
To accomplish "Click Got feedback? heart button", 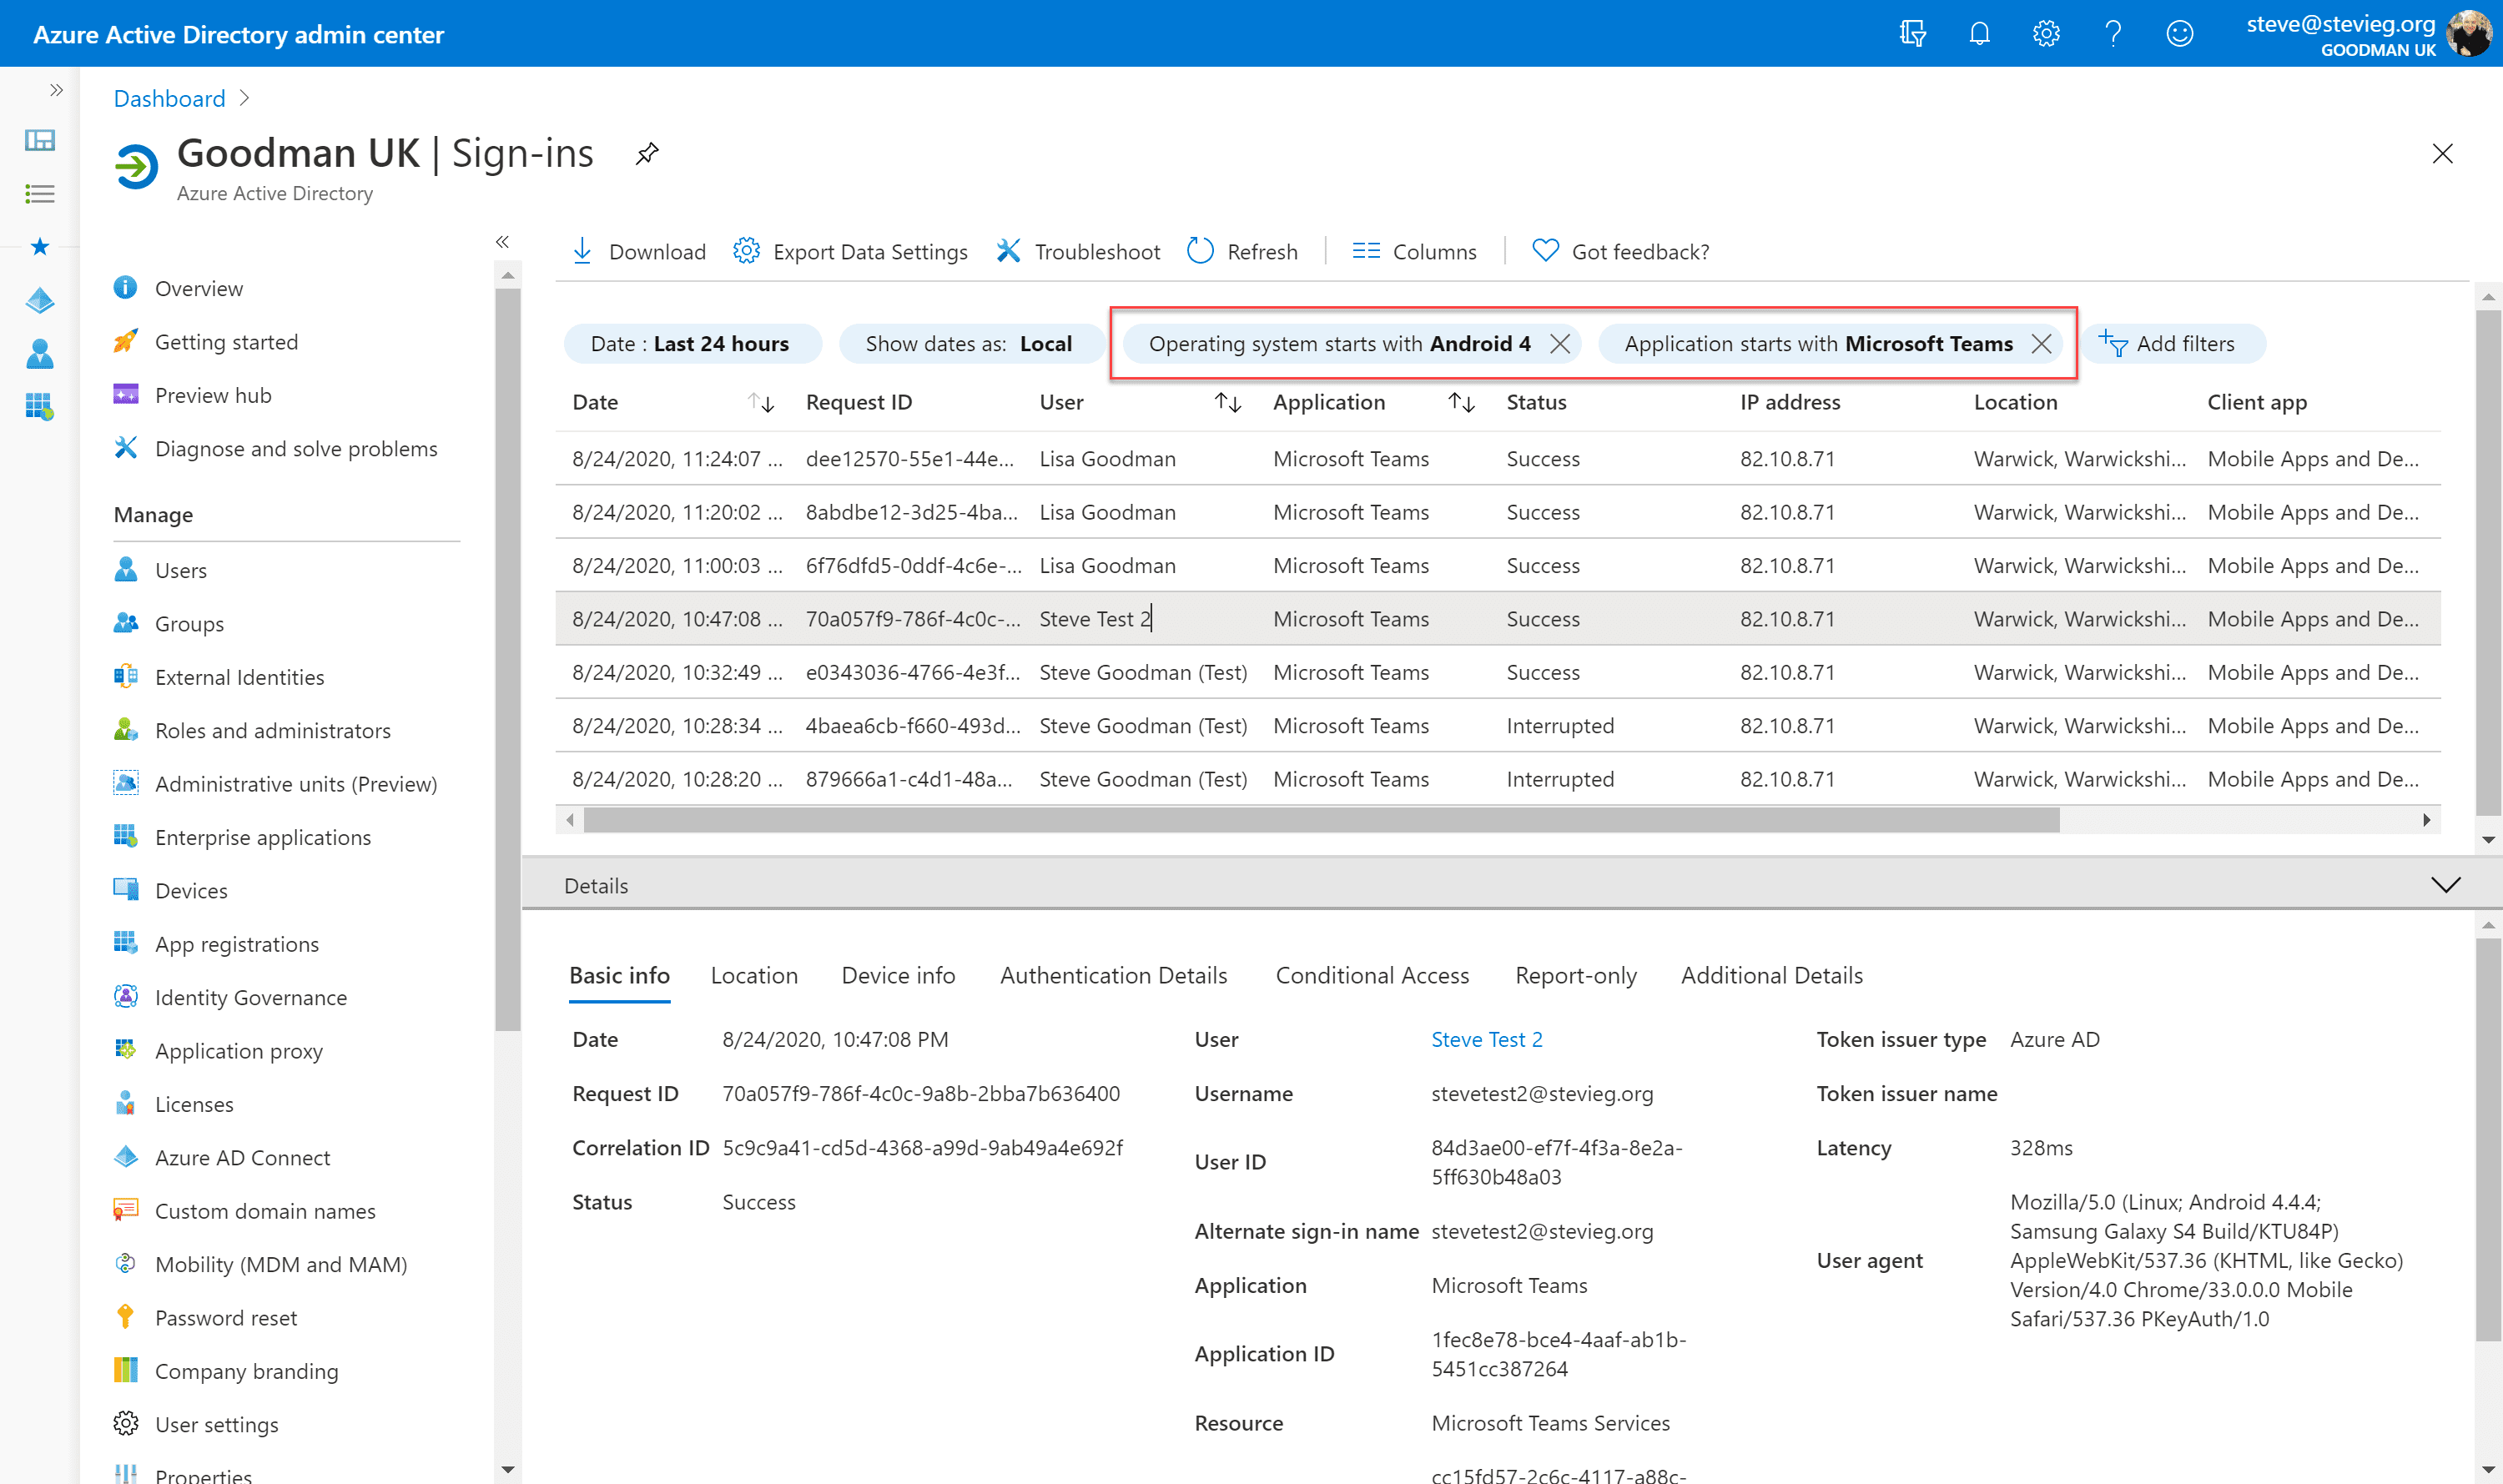I will pos(1621,252).
